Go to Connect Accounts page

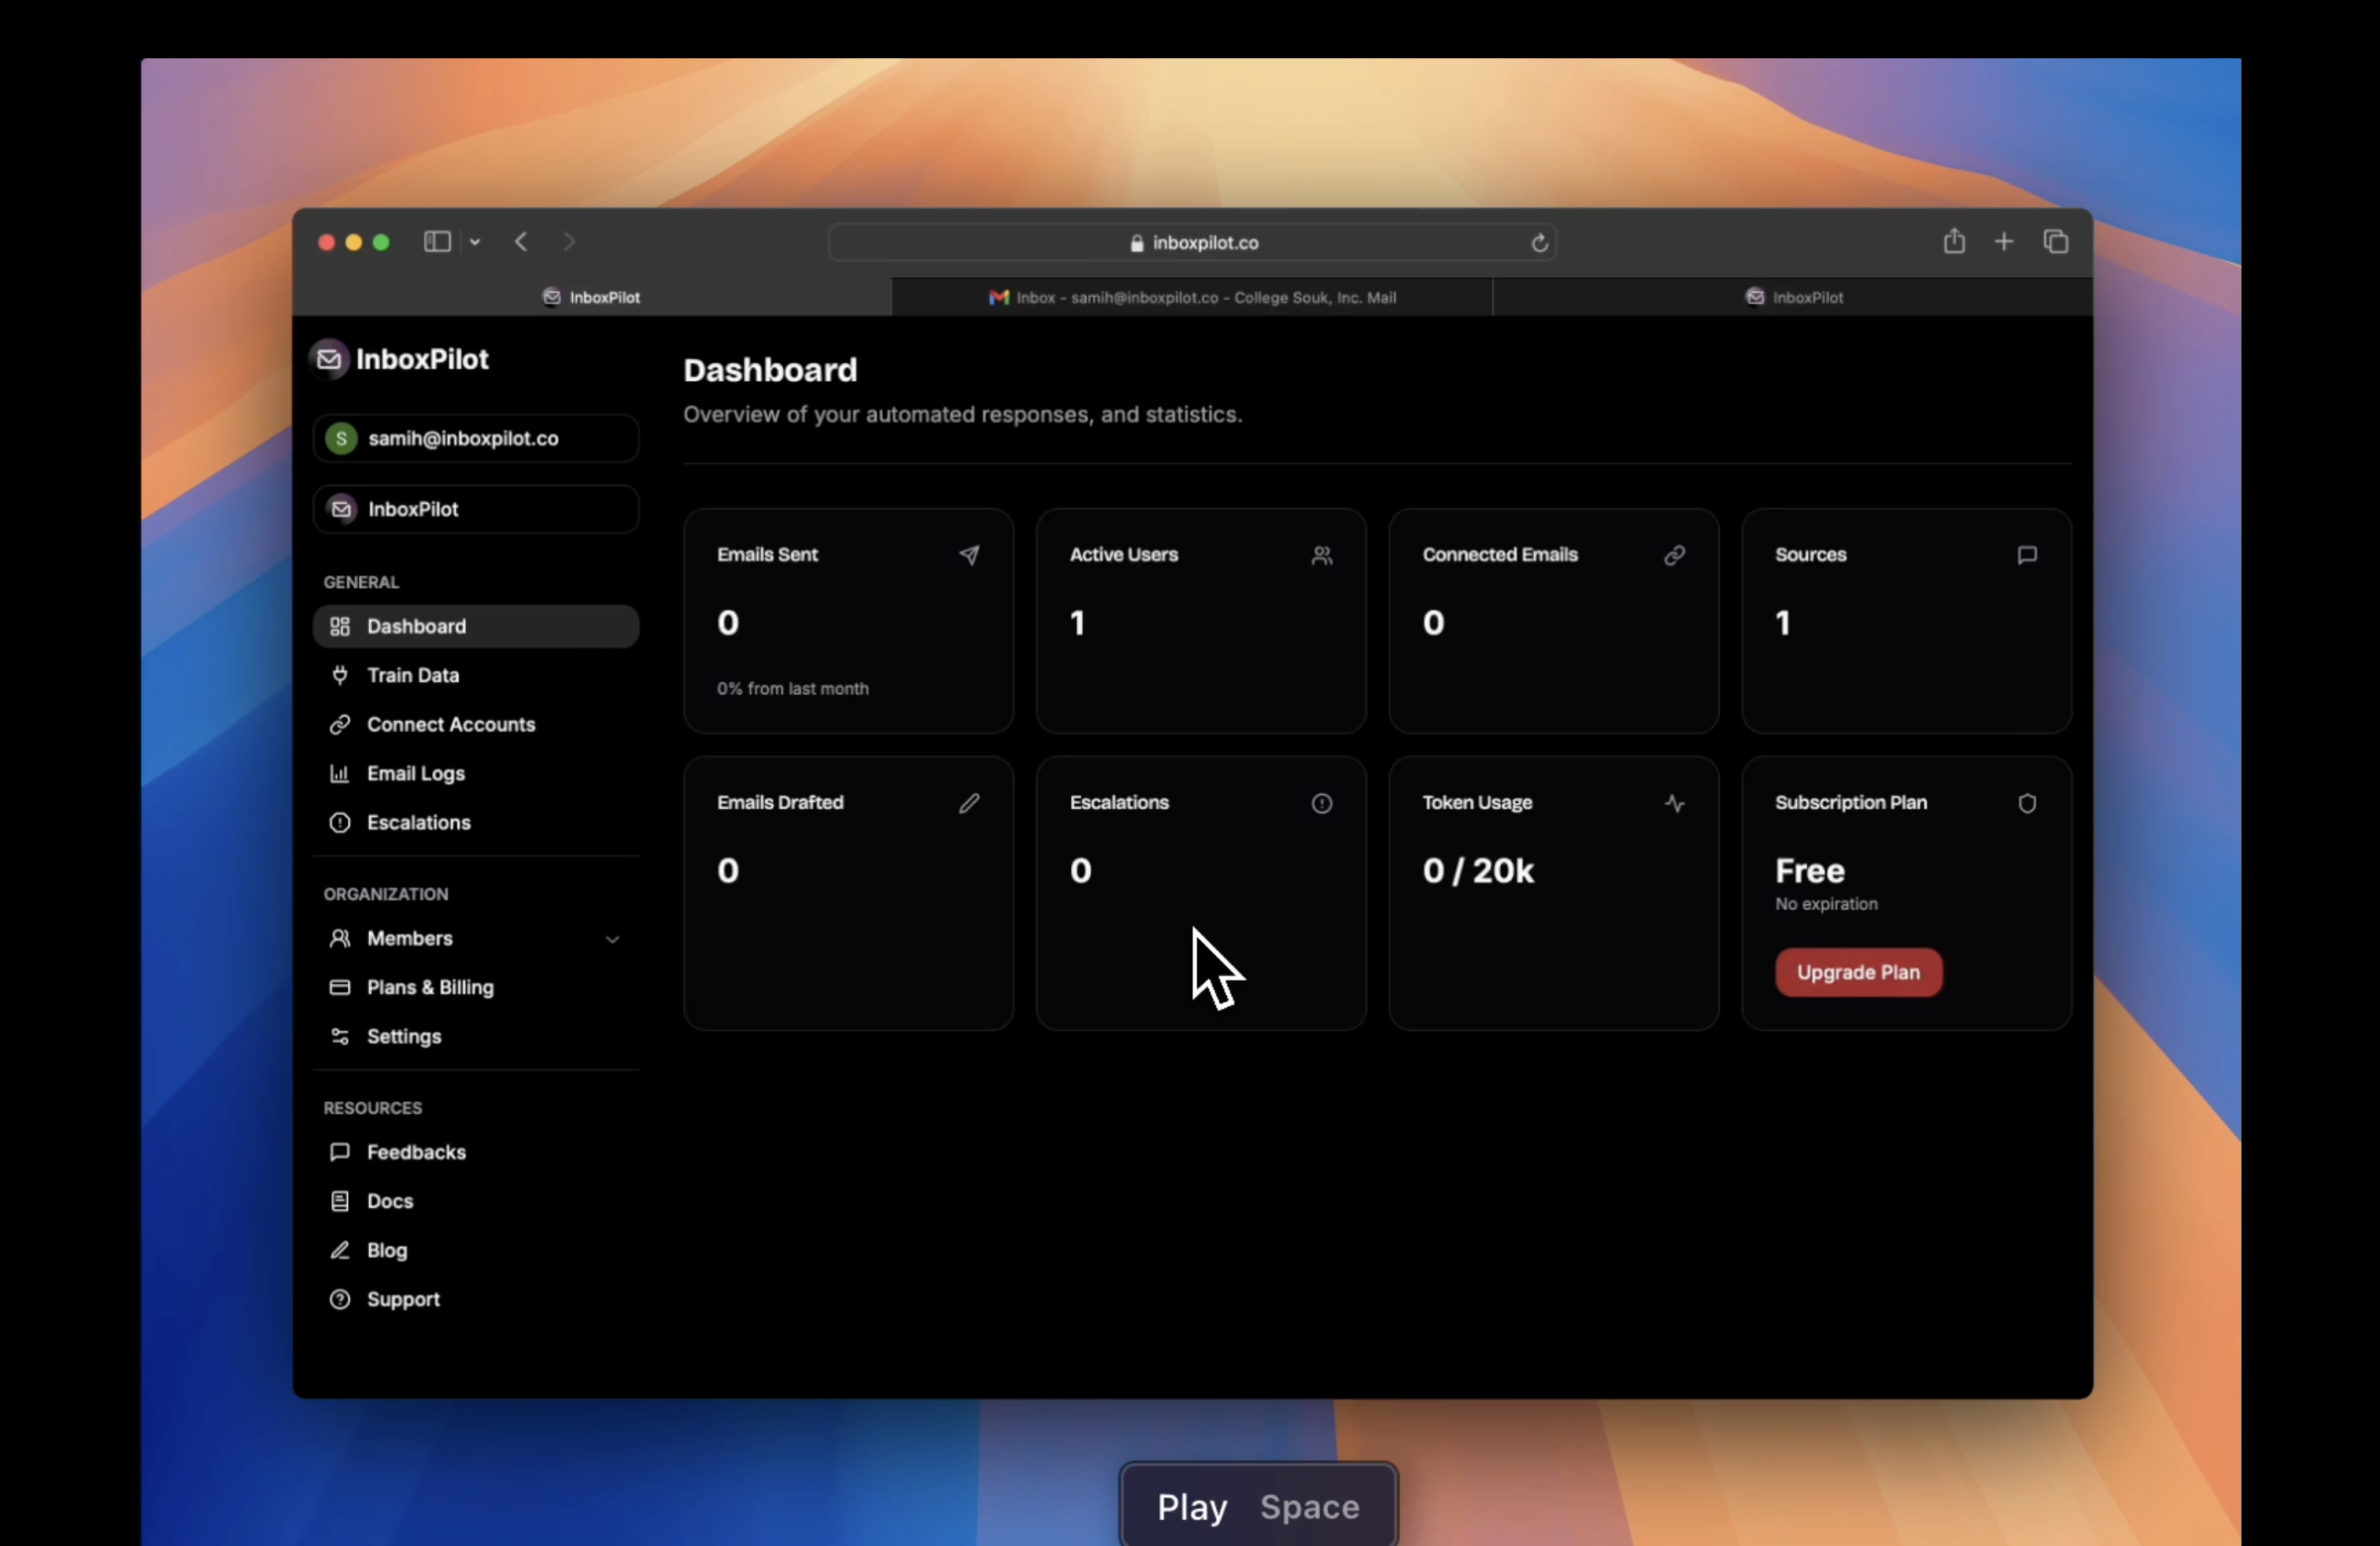[450, 724]
